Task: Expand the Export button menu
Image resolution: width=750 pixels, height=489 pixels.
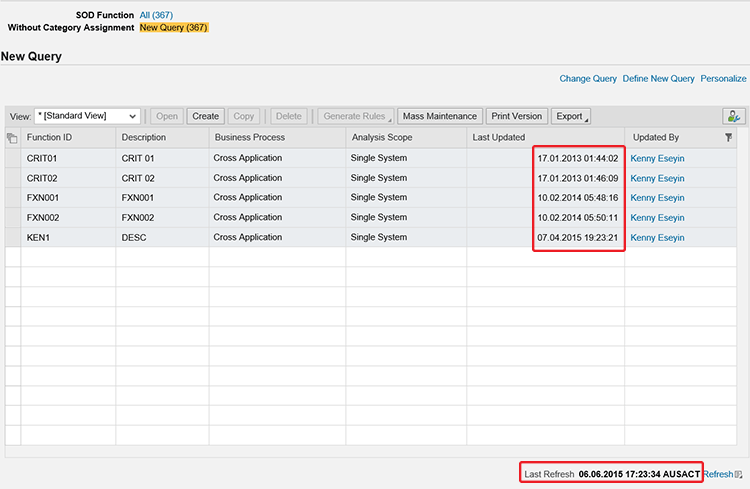Action: click(571, 116)
